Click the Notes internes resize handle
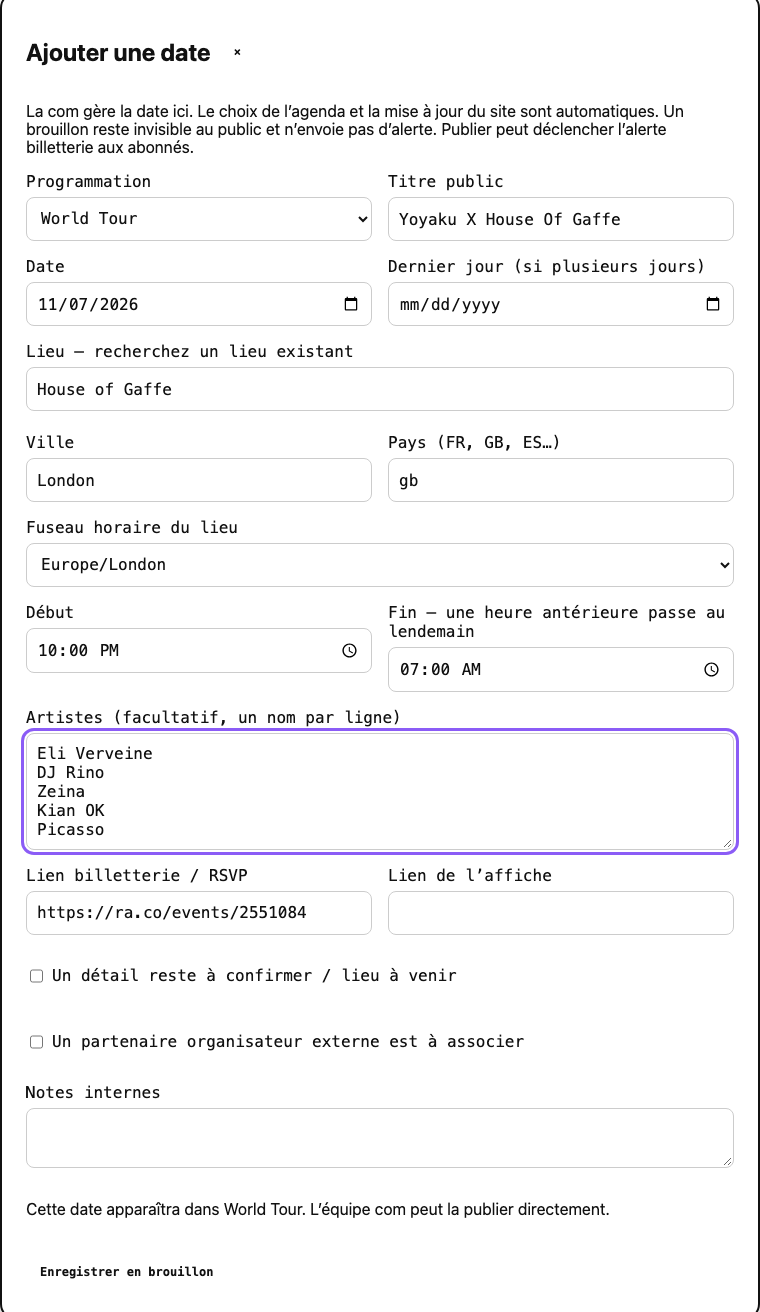The width and height of the screenshot is (760, 1312). [727, 1161]
